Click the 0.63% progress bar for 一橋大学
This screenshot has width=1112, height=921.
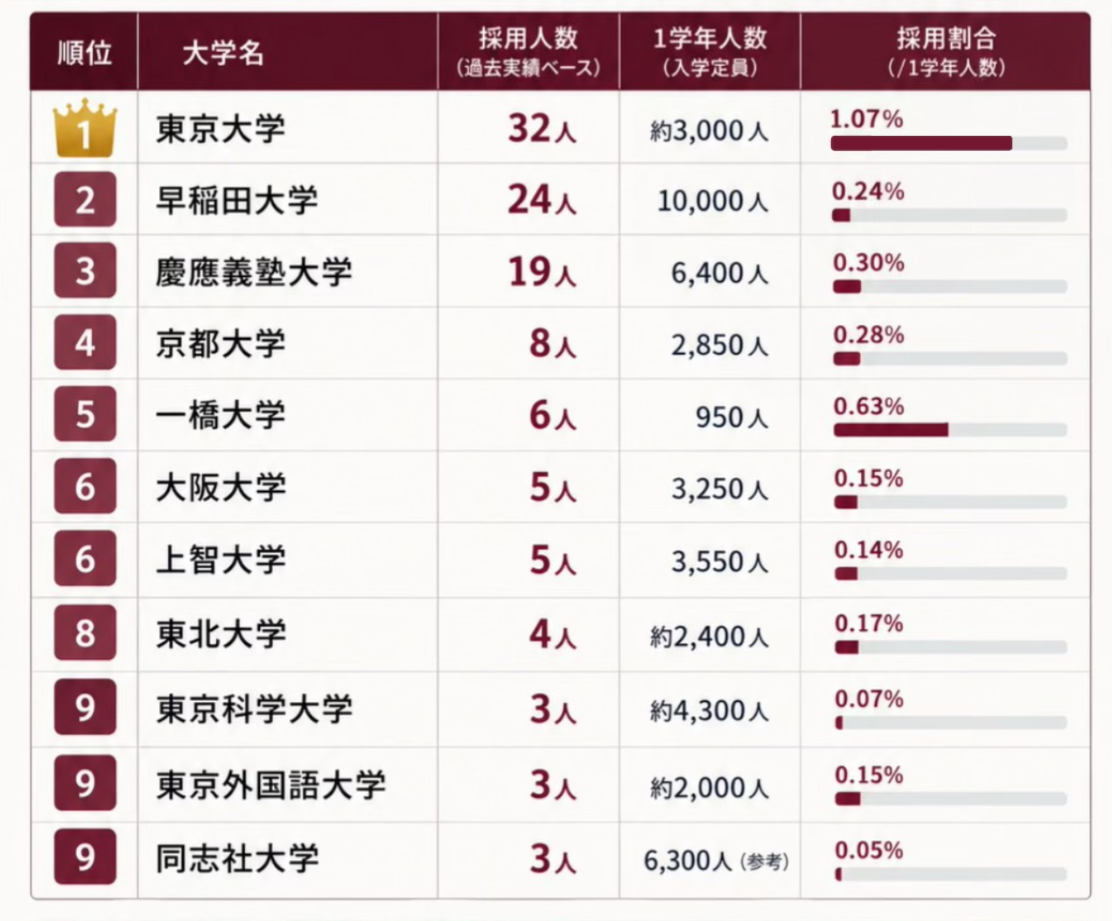point(950,430)
